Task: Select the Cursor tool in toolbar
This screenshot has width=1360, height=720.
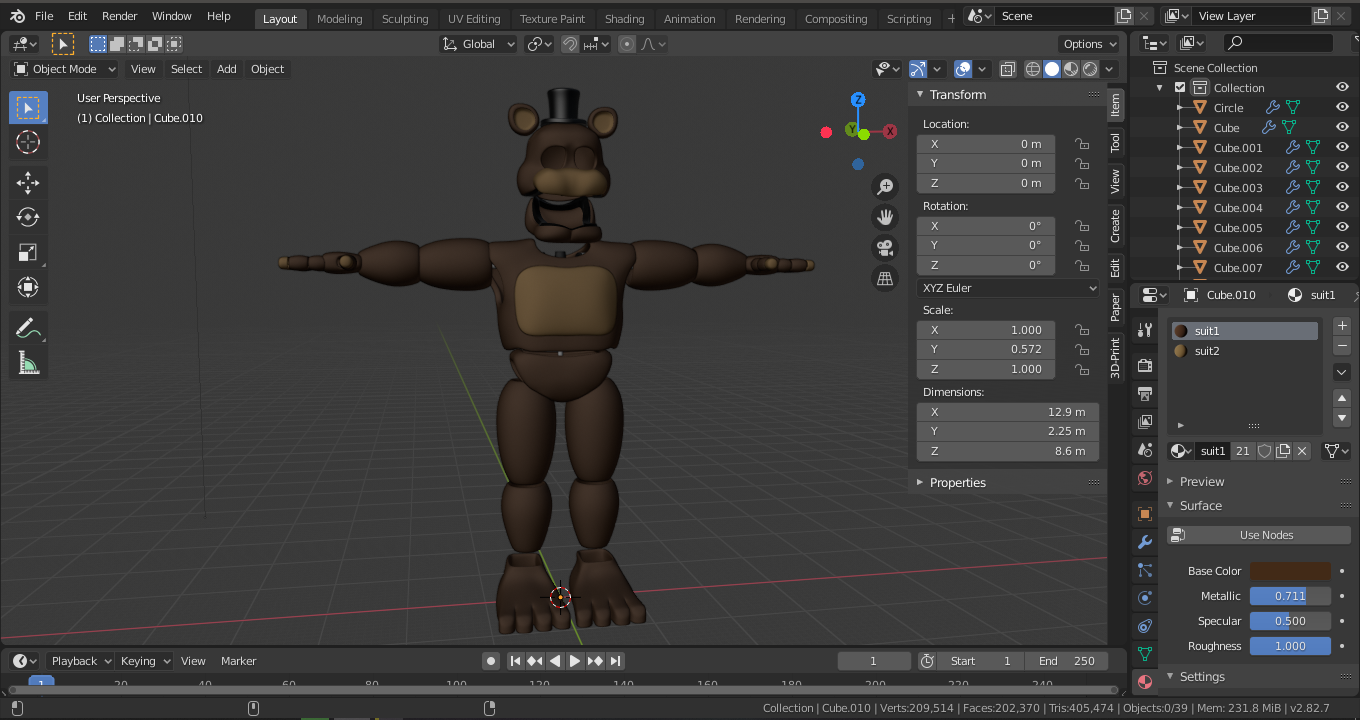Action: pyautogui.click(x=28, y=142)
